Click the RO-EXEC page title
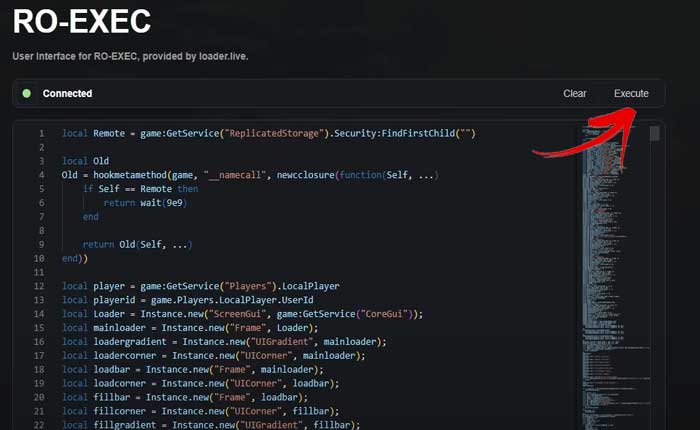Viewport: 700px width, 430px height. pyautogui.click(x=82, y=21)
